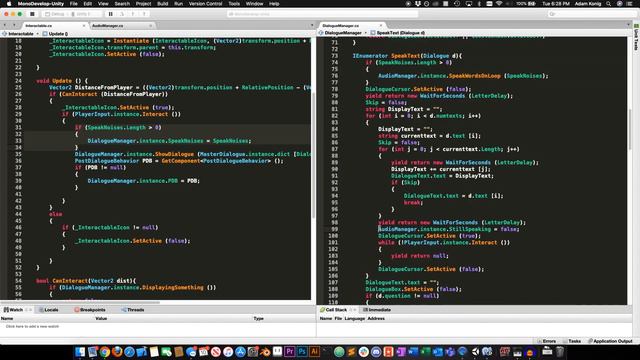Open Safari from the dock

pos(129,351)
